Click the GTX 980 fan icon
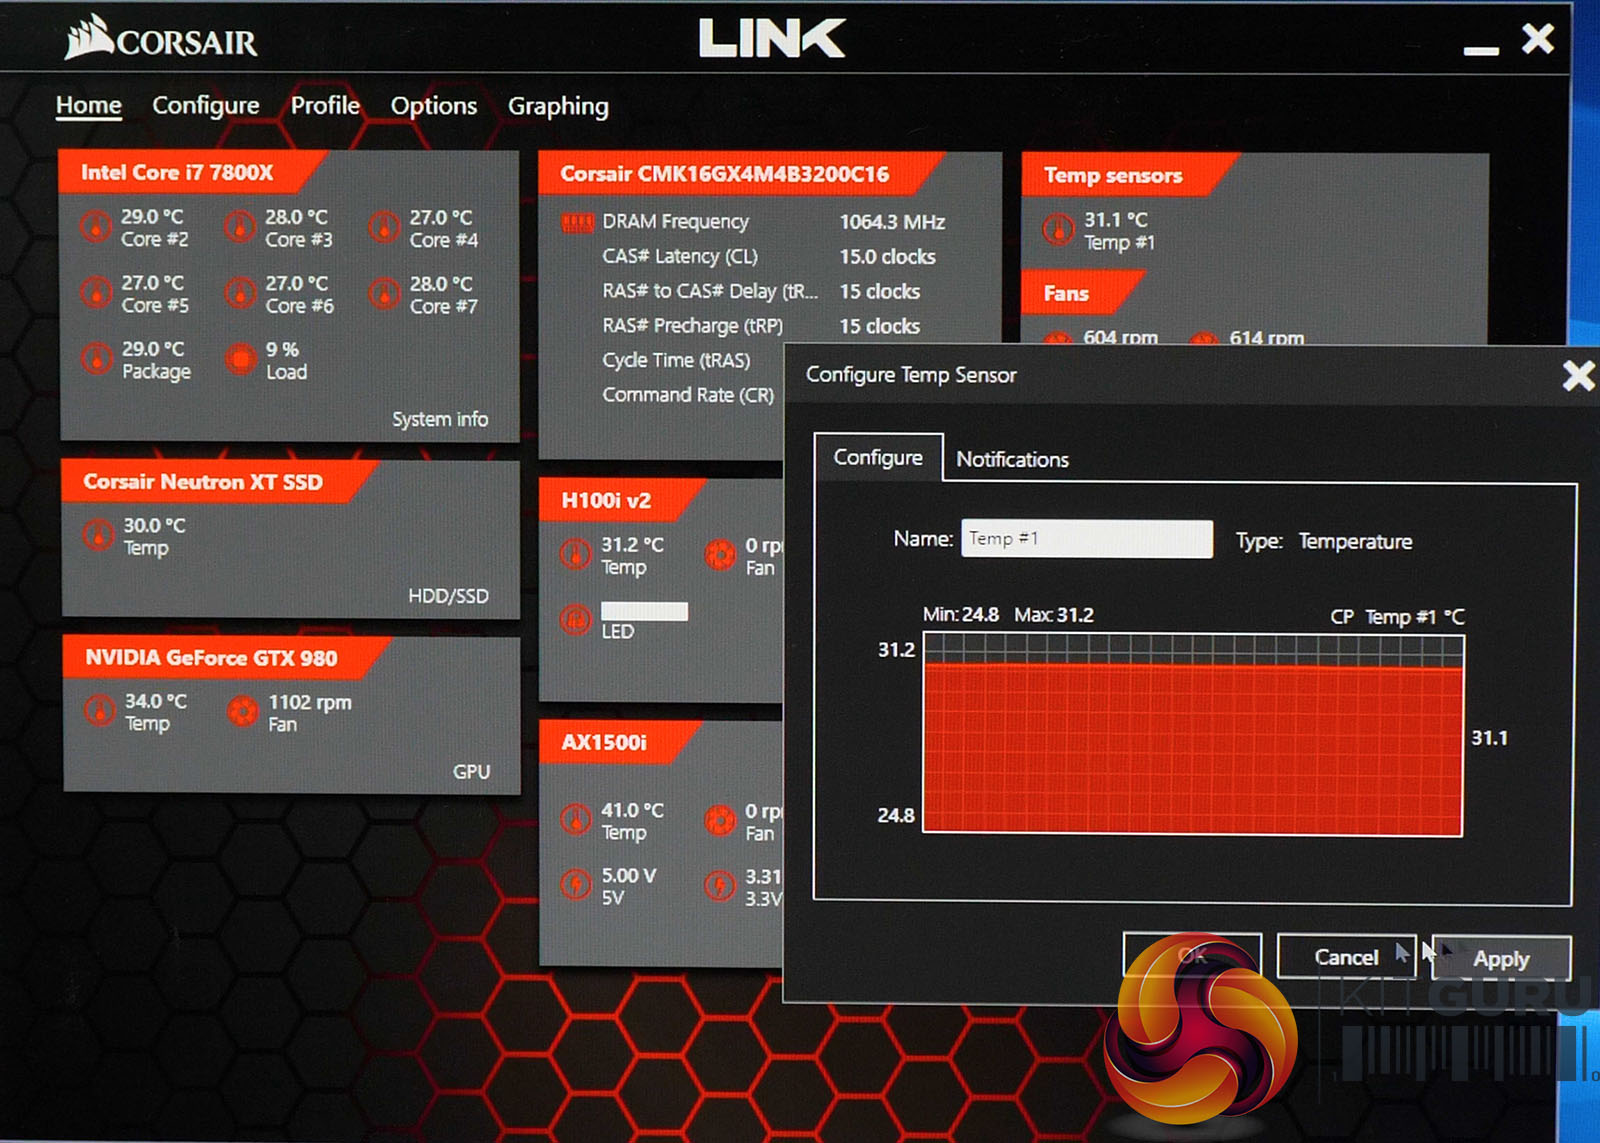The width and height of the screenshot is (1600, 1143). click(x=242, y=711)
